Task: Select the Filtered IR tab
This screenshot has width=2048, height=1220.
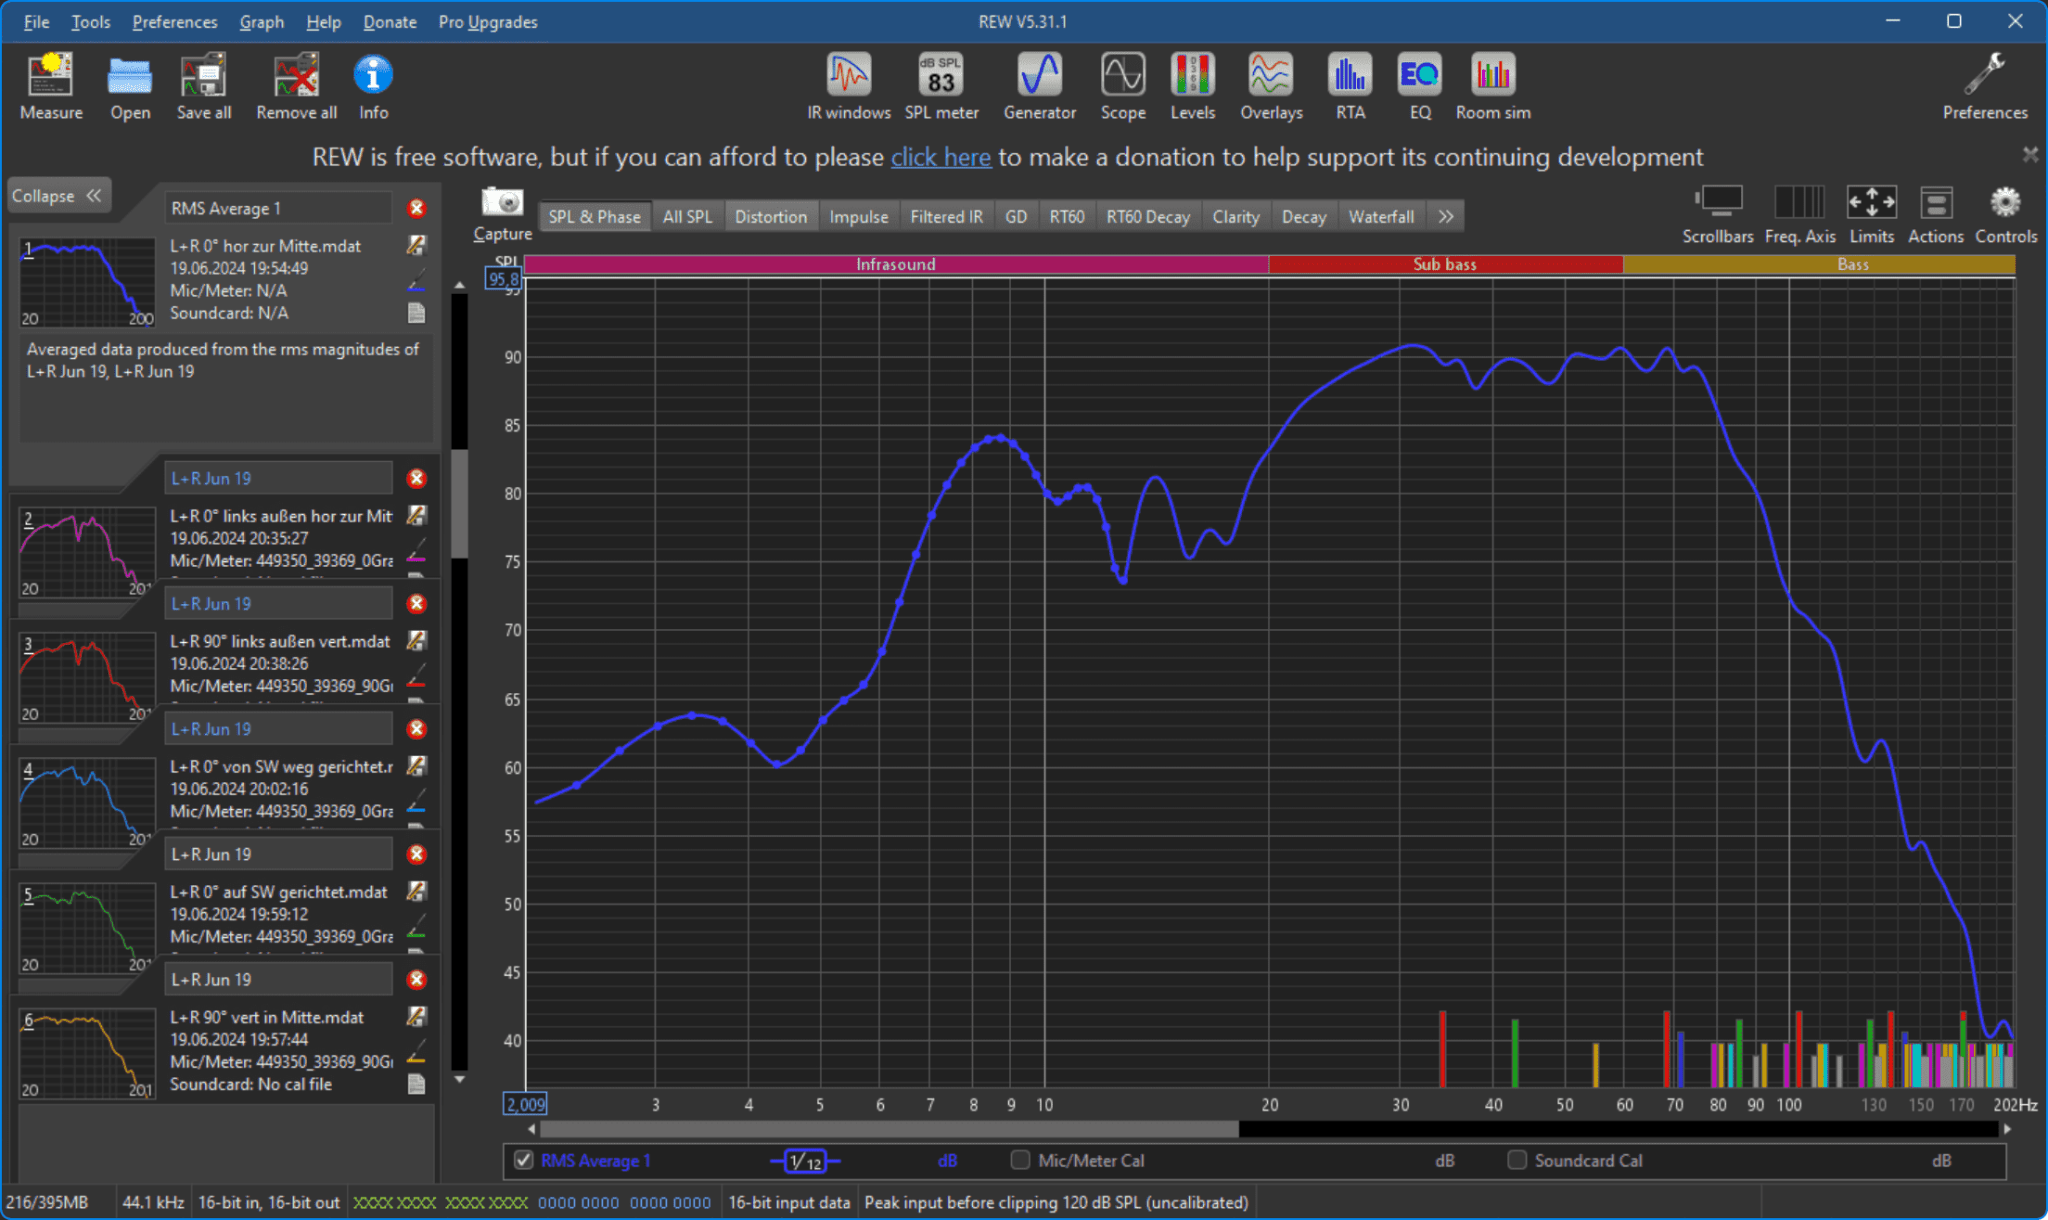Action: click(x=946, y=216)
